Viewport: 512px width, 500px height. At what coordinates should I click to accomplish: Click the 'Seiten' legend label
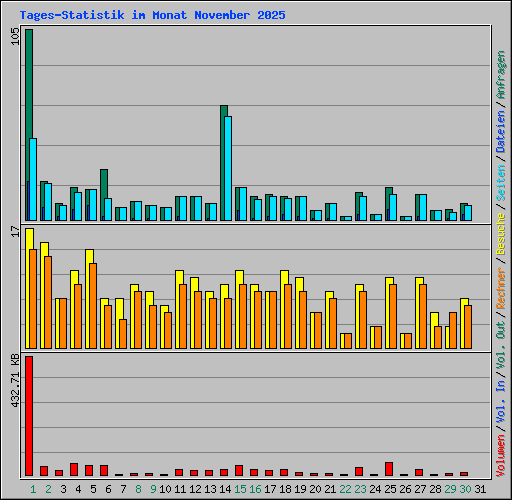coord(501,183)
